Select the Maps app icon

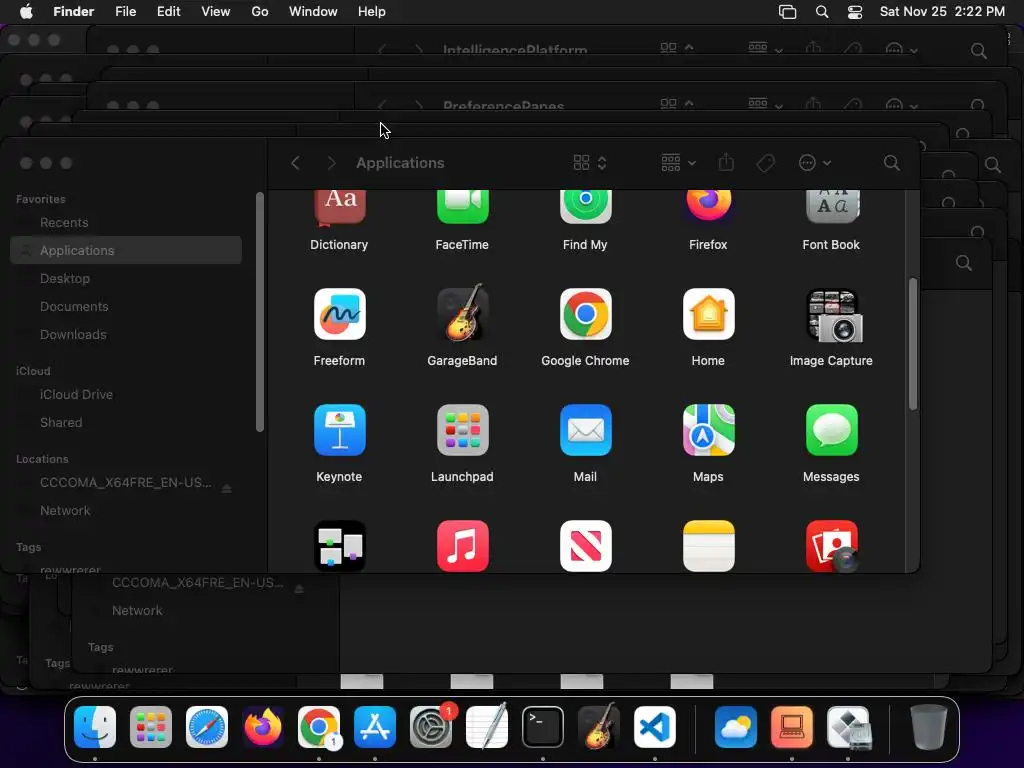point(708,430)
